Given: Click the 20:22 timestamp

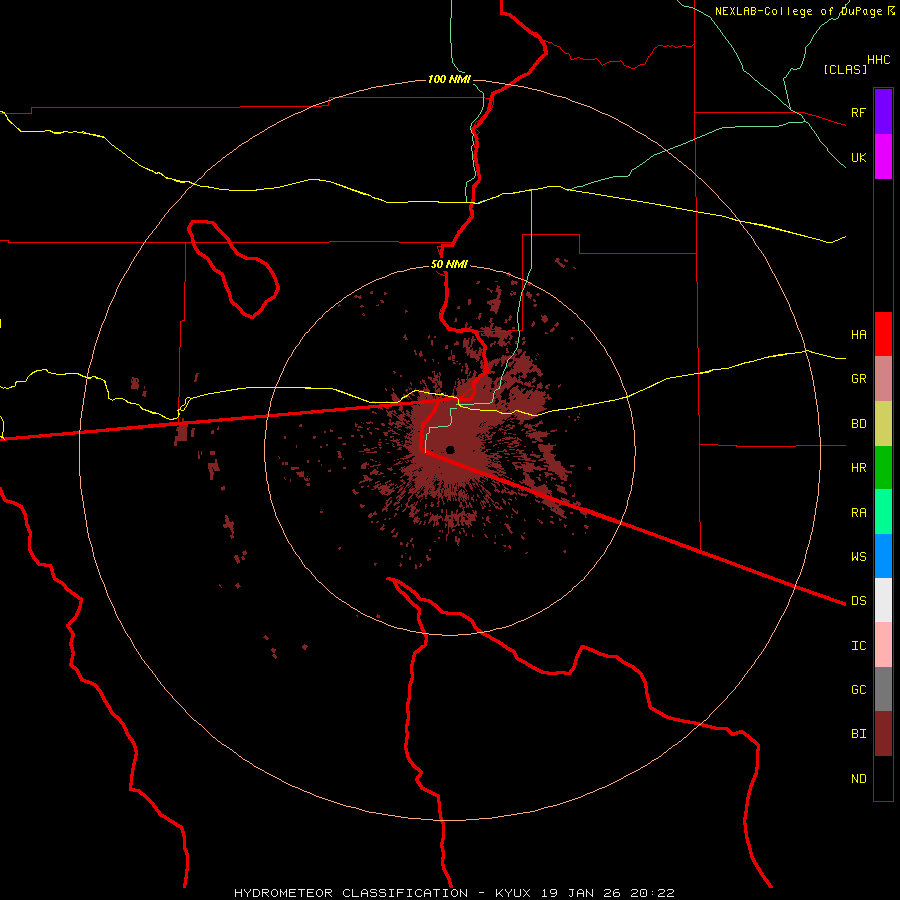Looking at the screenshot, I should 652,893.
